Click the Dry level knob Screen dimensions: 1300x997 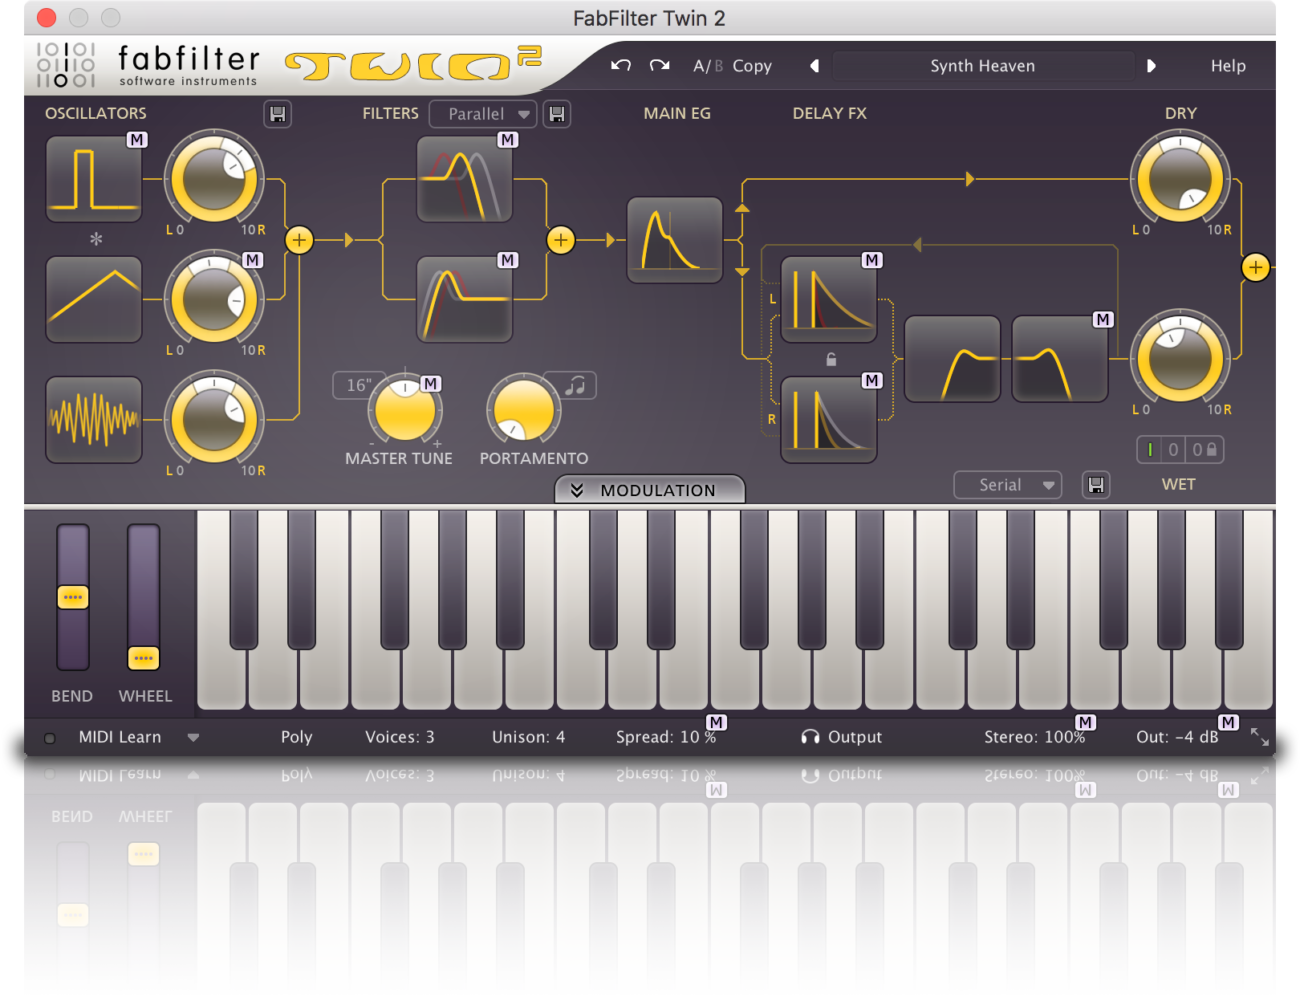1180,180
